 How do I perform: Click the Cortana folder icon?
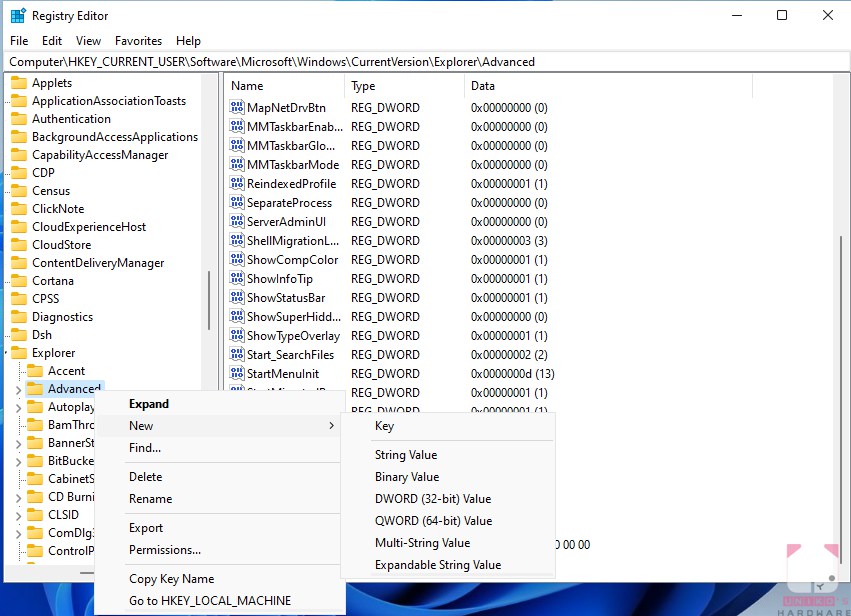pyautogui.click(x=19, y=281)
